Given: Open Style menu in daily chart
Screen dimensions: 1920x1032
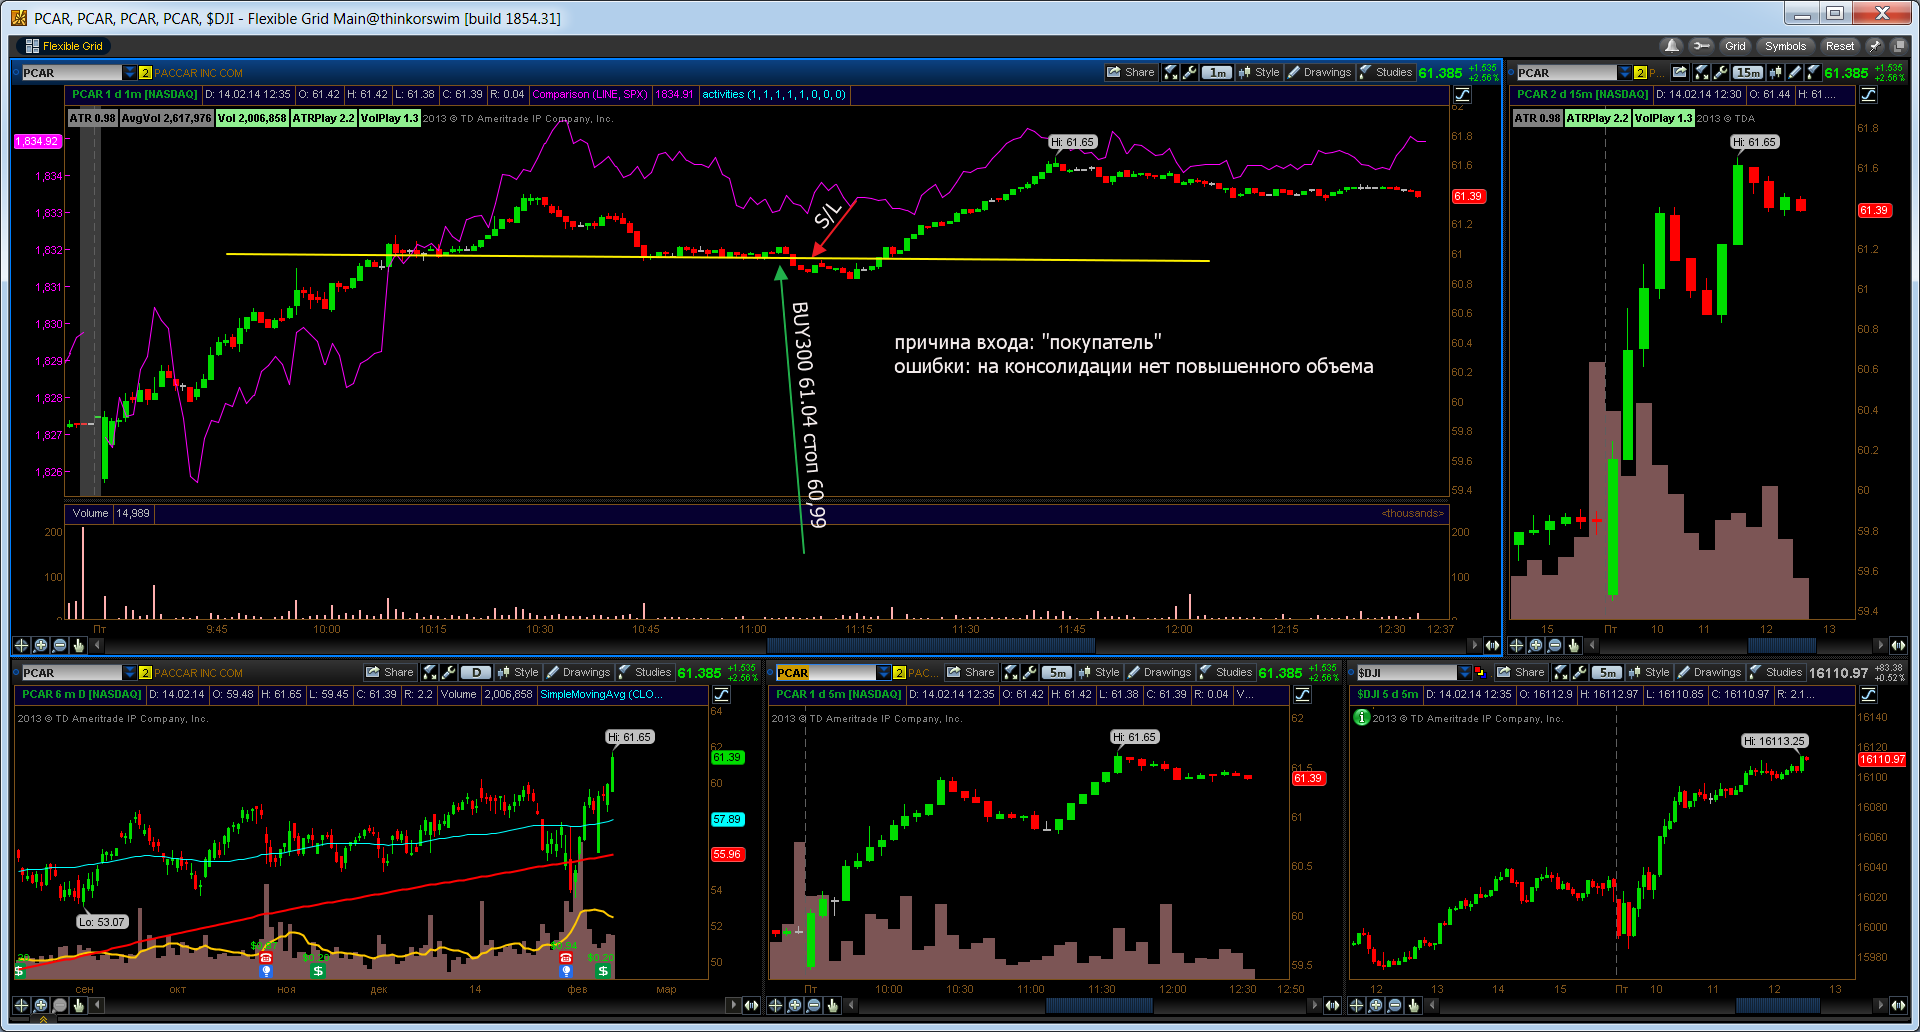Looking at the screenshot, I should pos(518,672).
